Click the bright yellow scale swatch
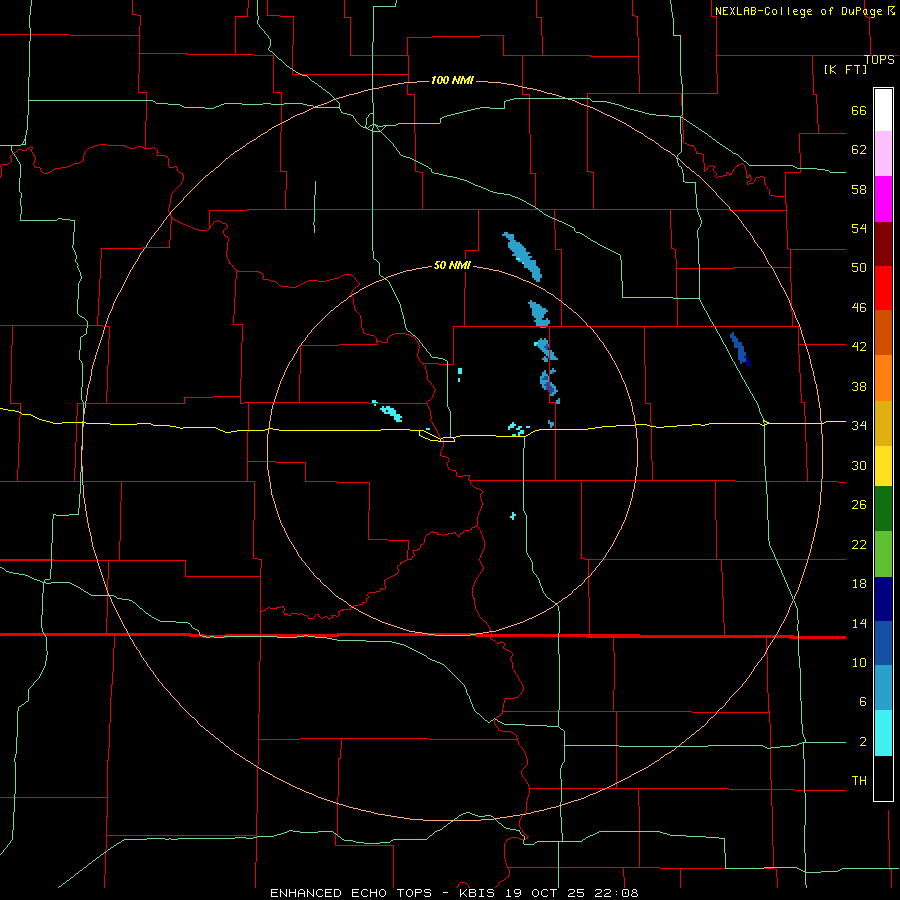Screen dimensions: 900x900 tap(883, 465)
